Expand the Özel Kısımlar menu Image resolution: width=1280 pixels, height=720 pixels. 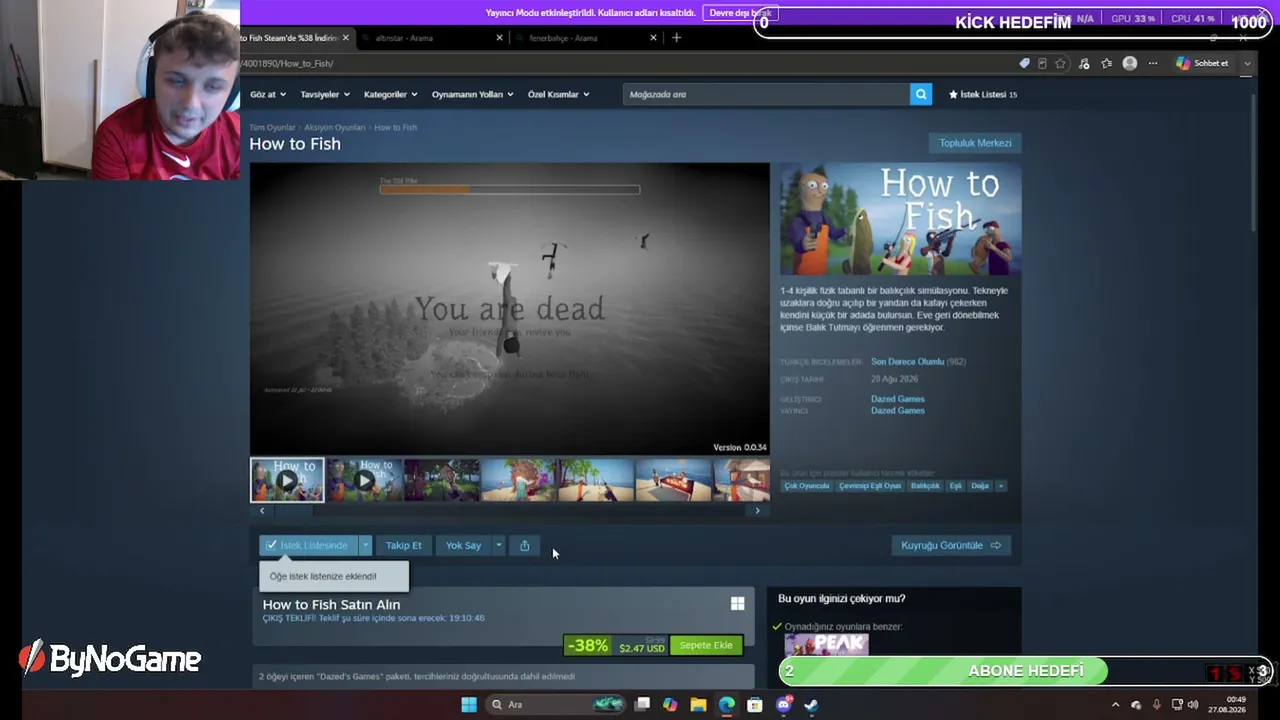pyautogui.click(x=558, y=94)
